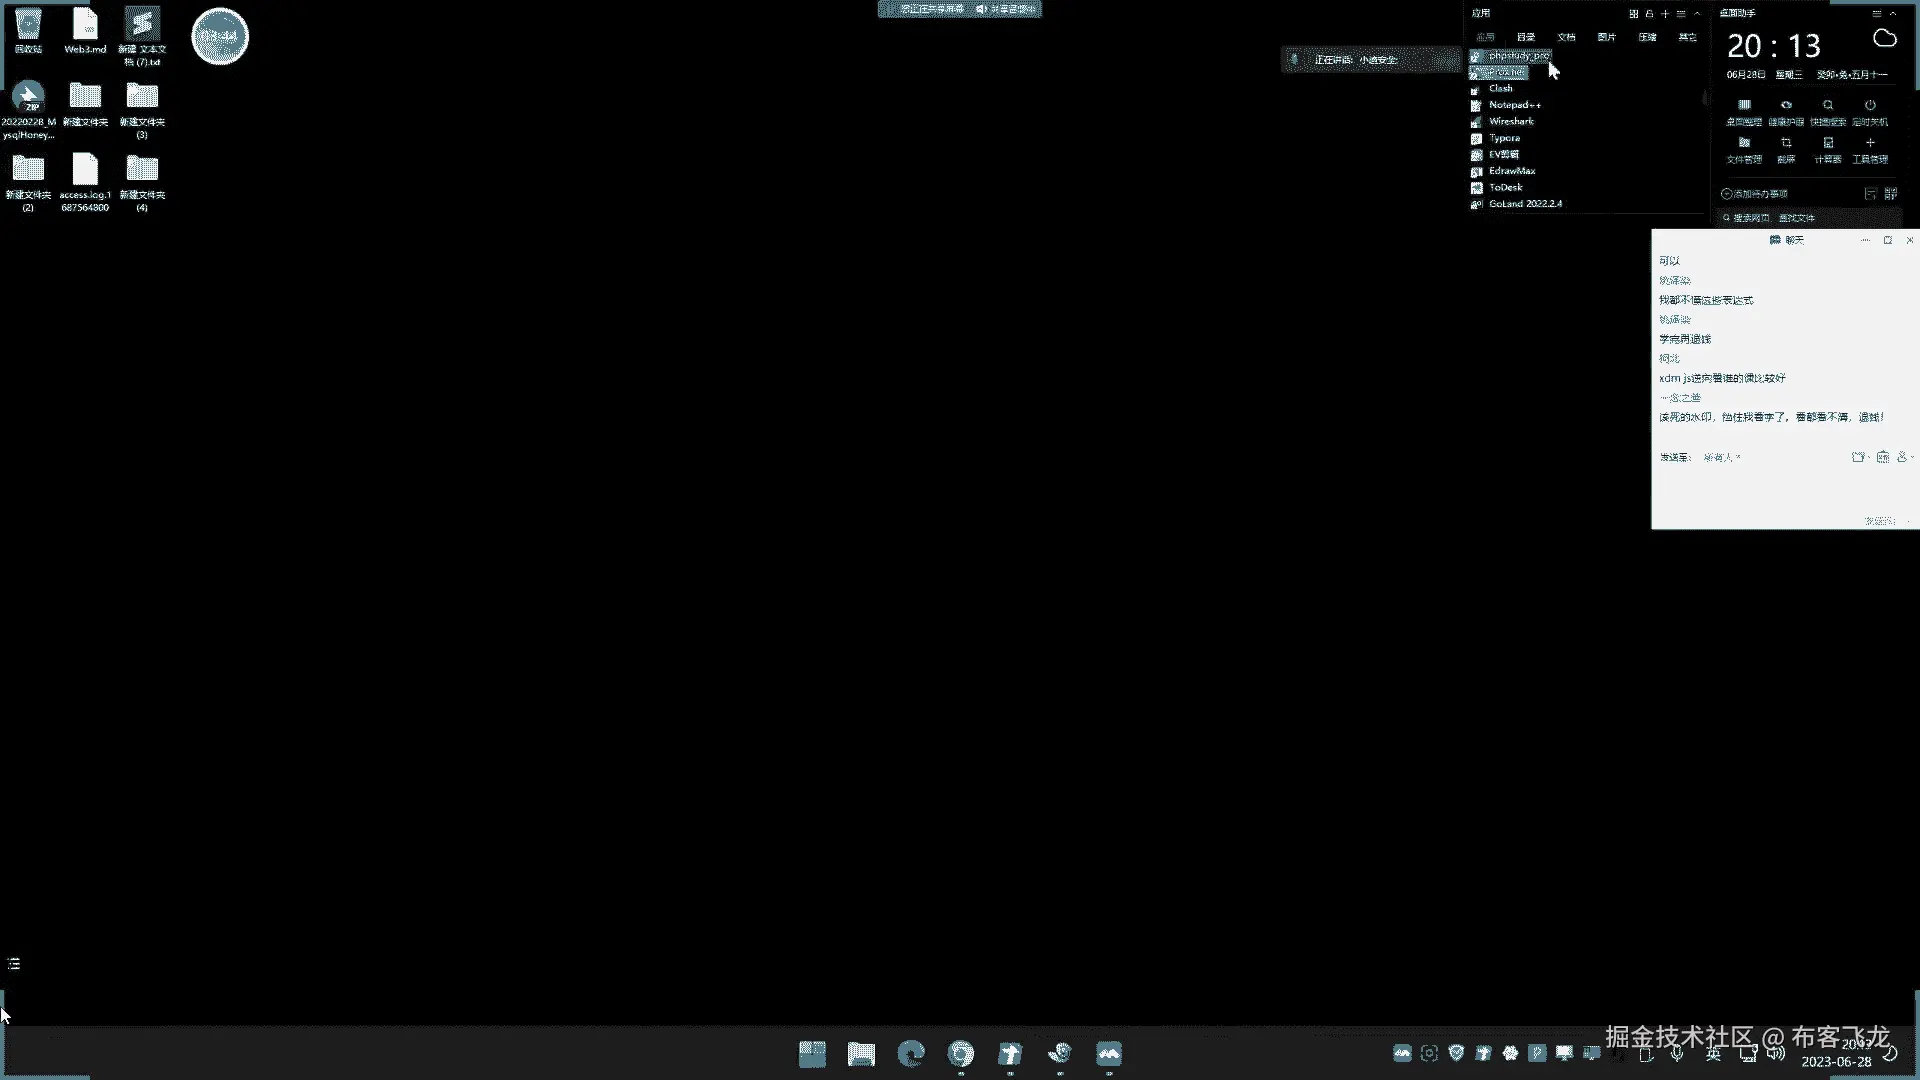The image size is (1920, 1080).
Task: Click the 截屏 screenshot tool icon
Action: pos(1786,144)
